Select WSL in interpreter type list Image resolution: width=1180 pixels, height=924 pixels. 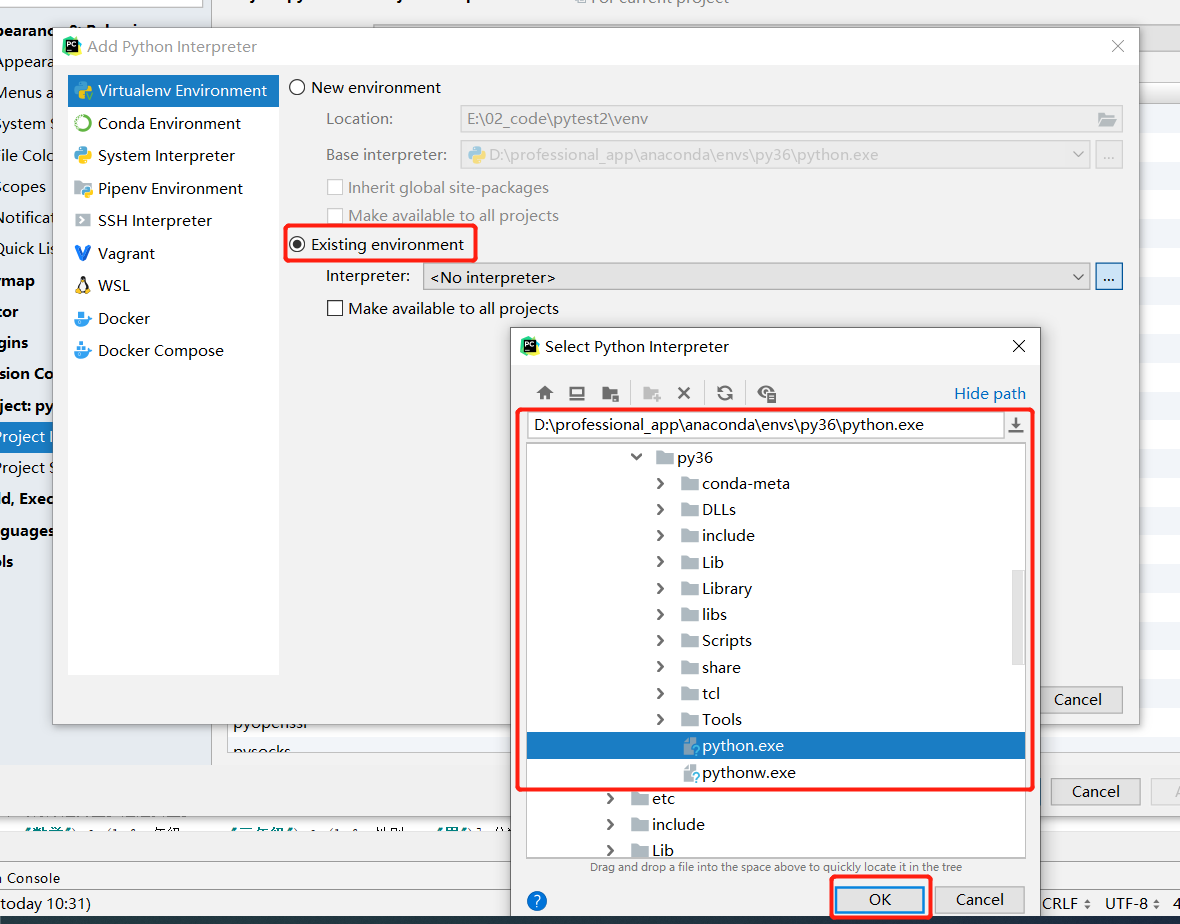173,286
